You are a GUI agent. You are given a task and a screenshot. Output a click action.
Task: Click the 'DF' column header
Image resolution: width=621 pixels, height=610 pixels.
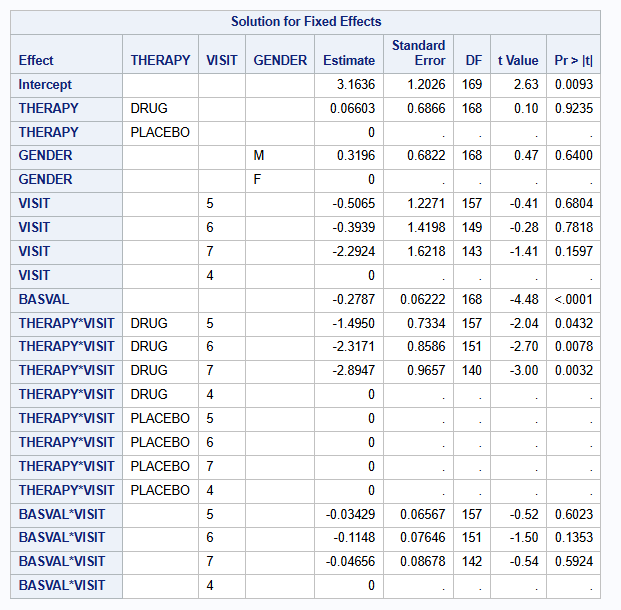click(473, 61)
